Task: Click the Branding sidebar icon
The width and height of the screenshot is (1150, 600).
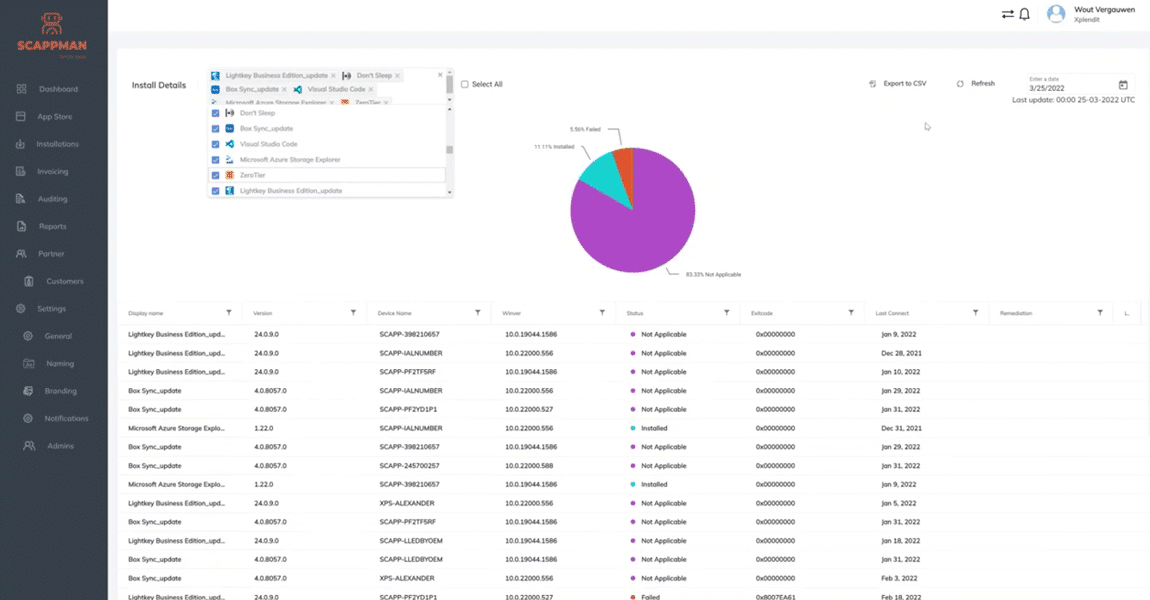Action: click(28, 391)
